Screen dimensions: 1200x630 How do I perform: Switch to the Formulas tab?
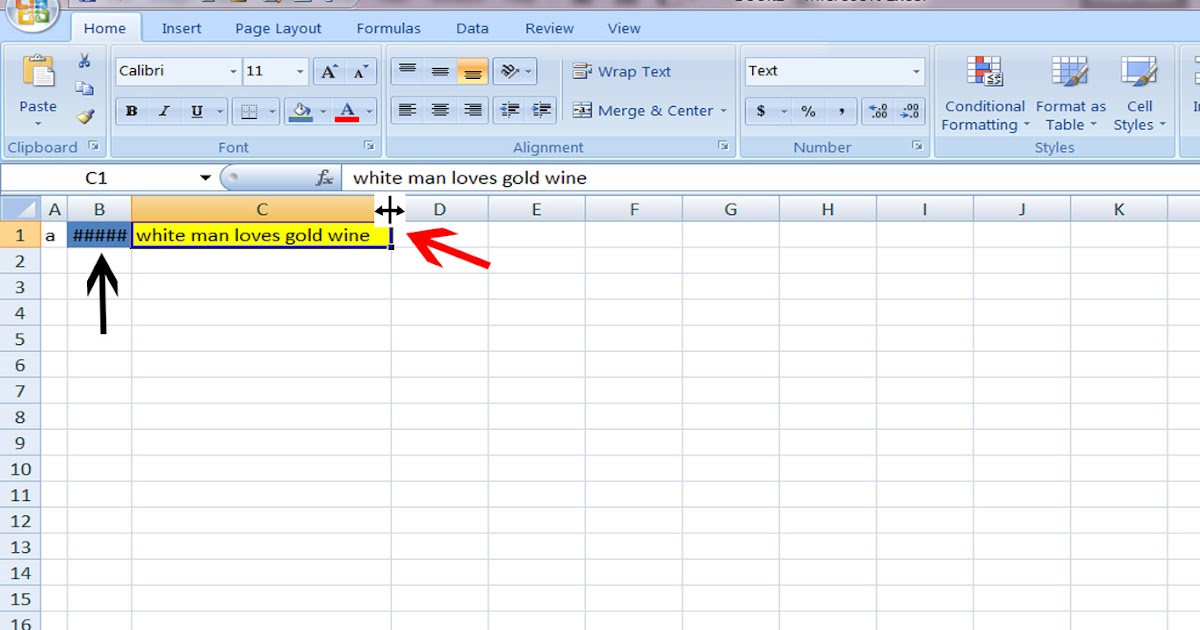coord(388,28)
